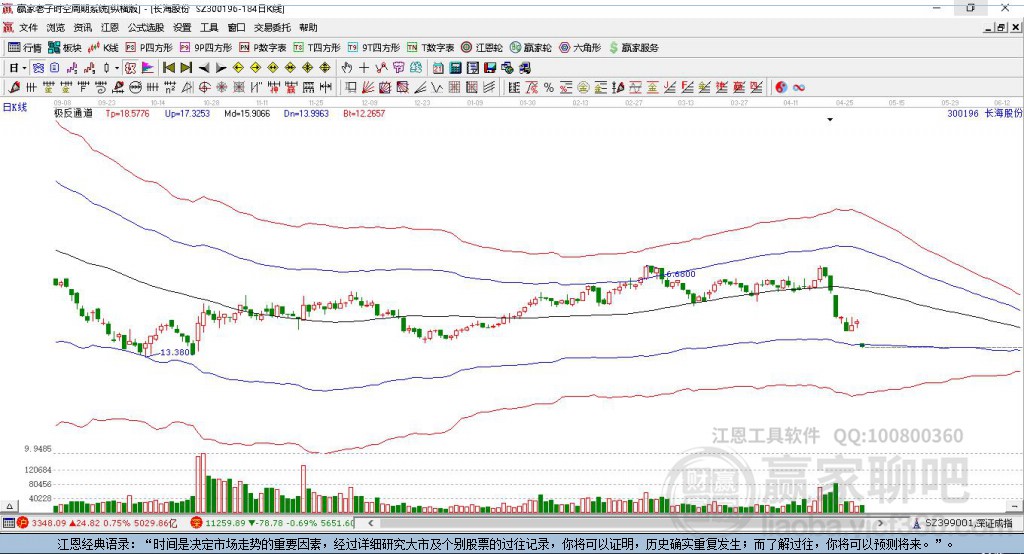Viewport: 1024px width, 554px height.
Task: Click the horizontal scrollbar left arrow
Action: (371, 523)
